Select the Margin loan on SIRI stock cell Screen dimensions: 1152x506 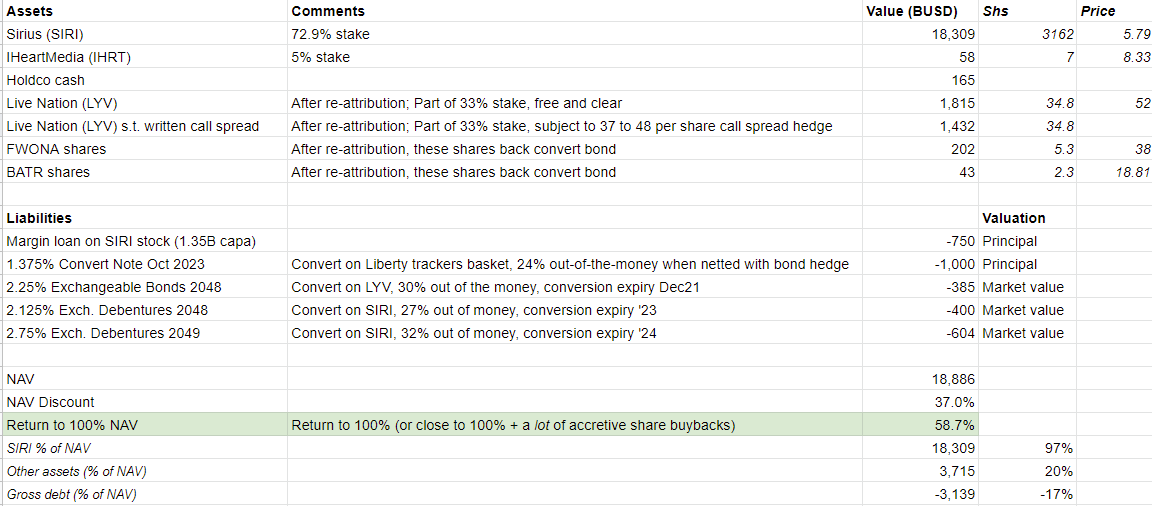pos(145,241)
